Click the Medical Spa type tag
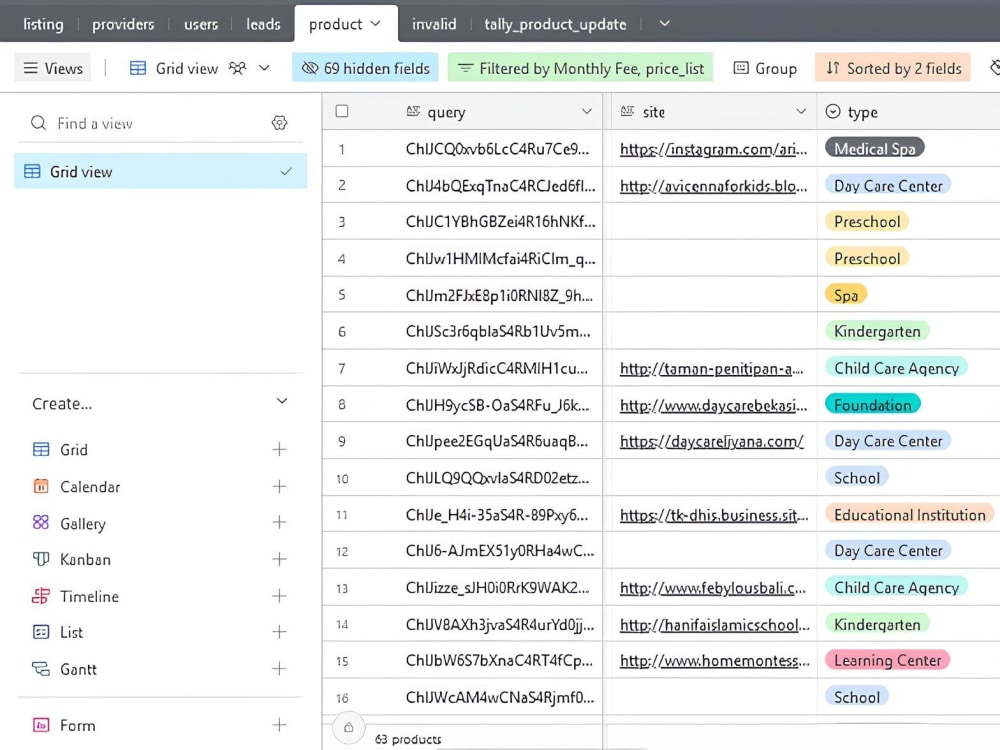The image size is (1000, 750). [874, 149]
